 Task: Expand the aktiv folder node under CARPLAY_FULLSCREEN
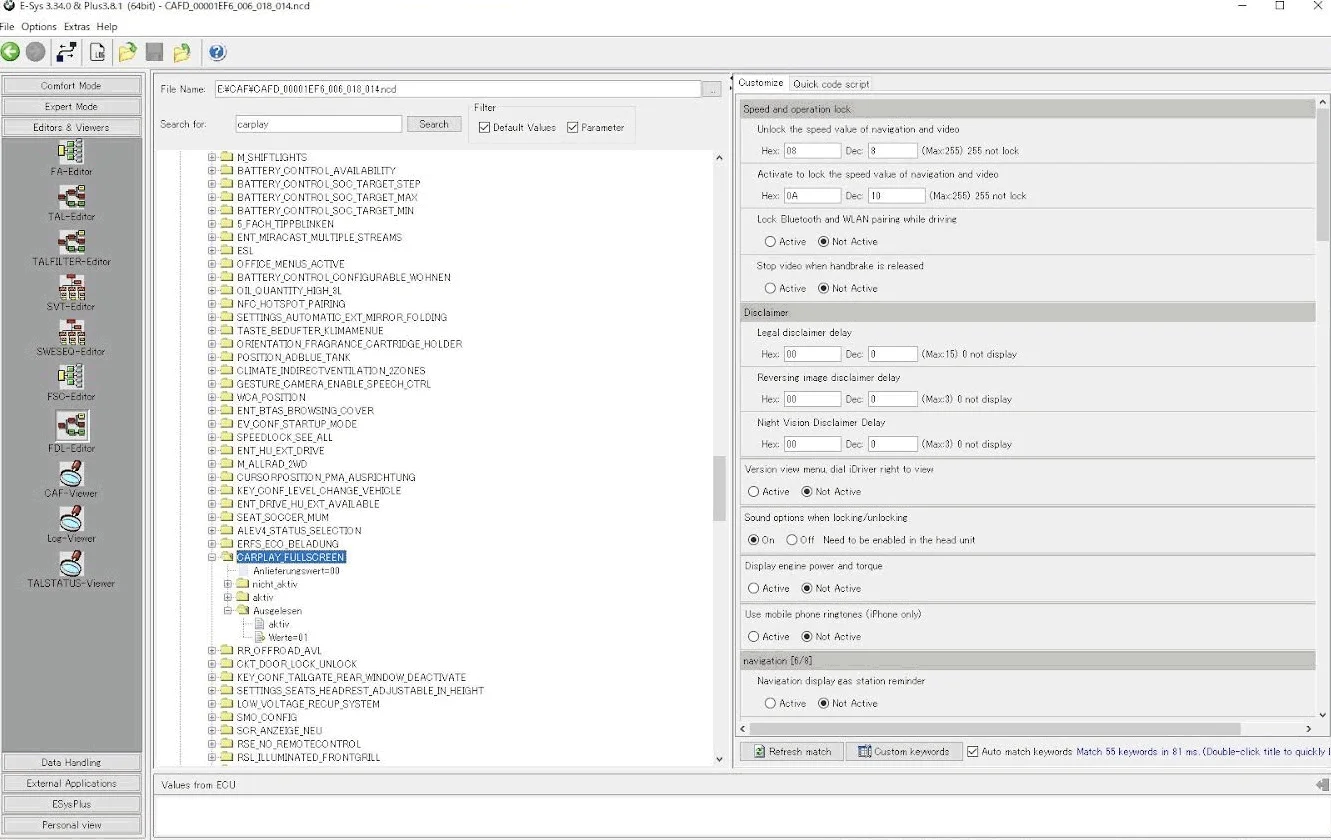[228, 597]
